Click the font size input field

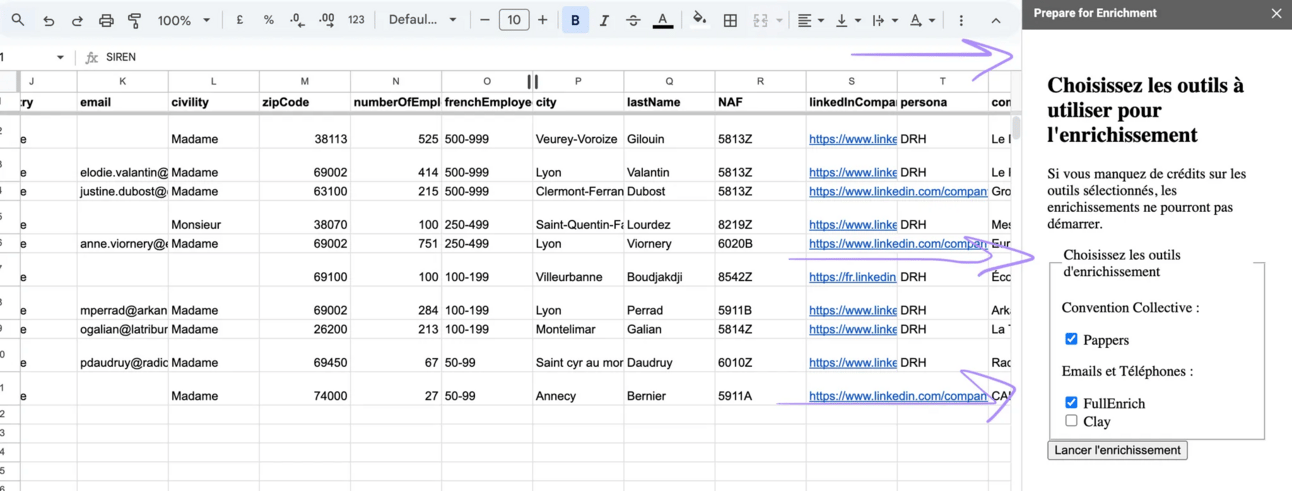[x=513, y=20]
